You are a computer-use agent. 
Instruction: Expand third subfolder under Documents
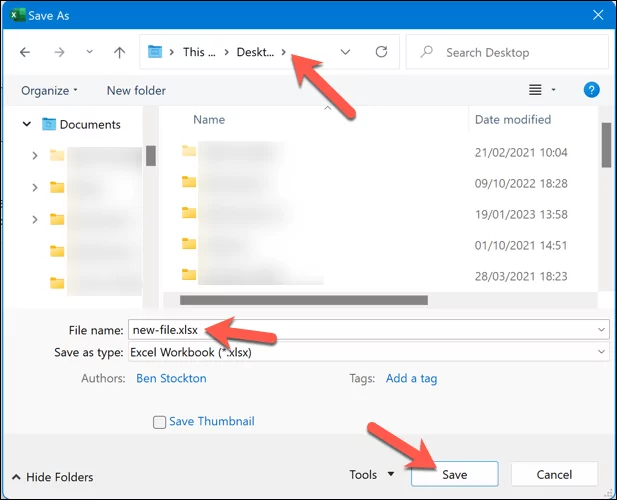[35, 219]
